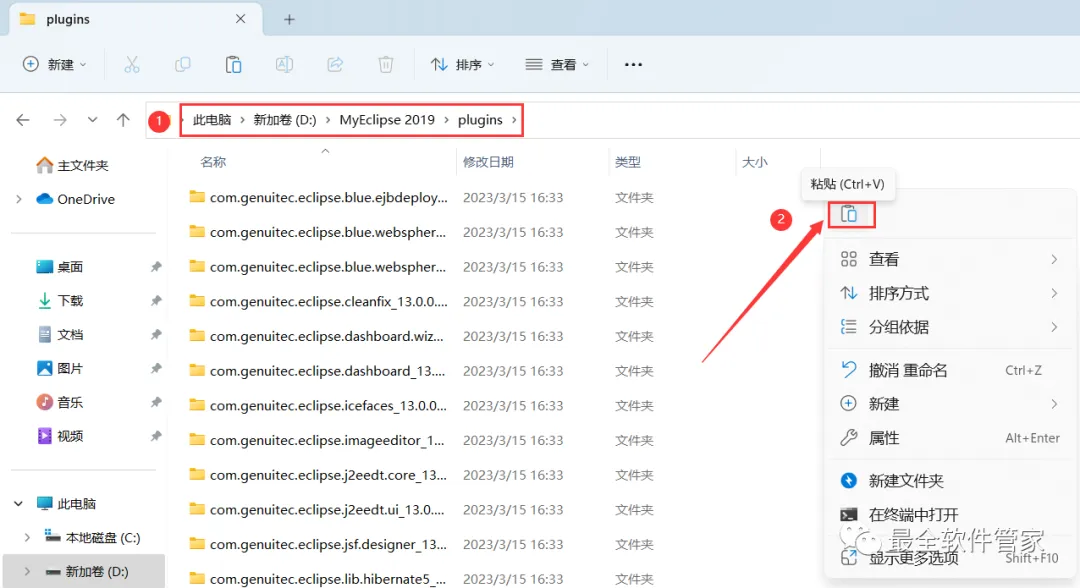
Task: Expand chevron after plugins in breadcrumb
Action: coord(514,120)
